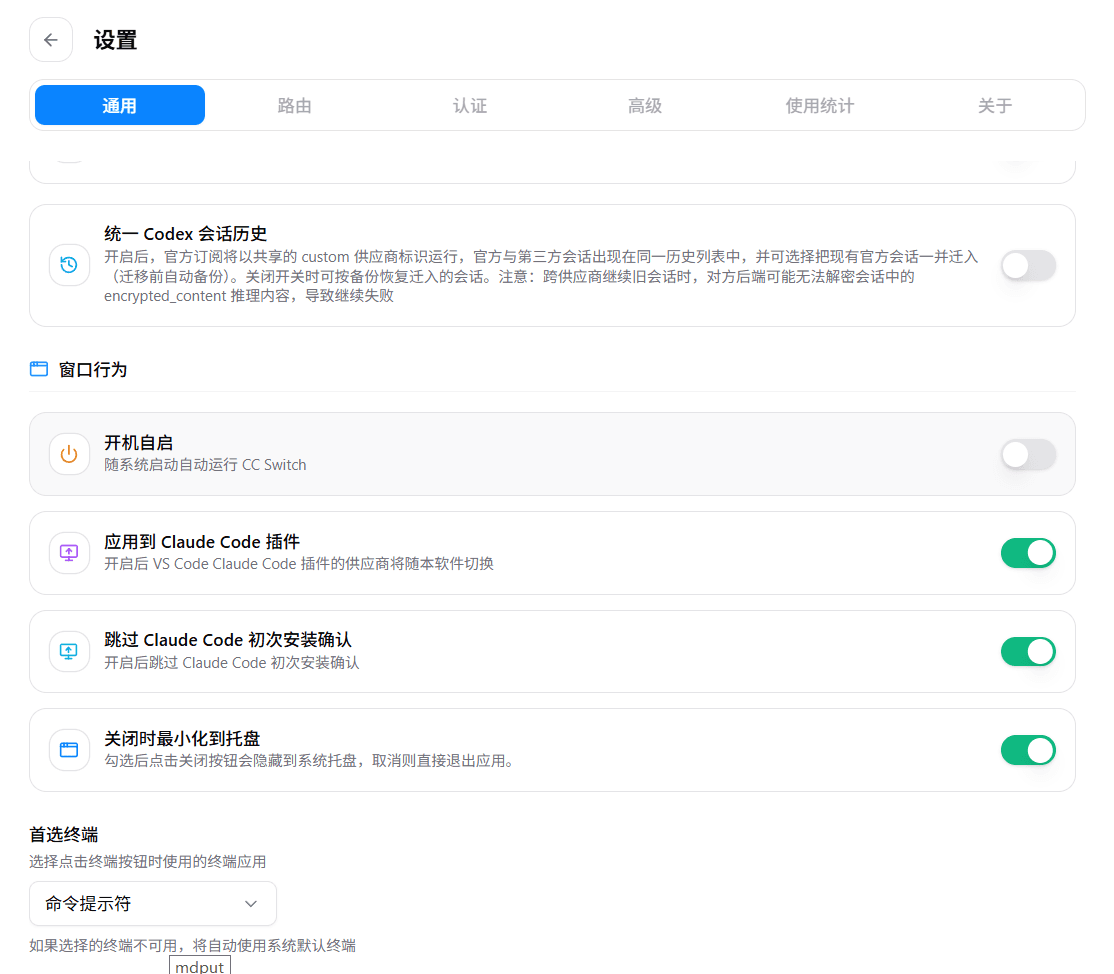
Task: Click the 选择点击终端按钮时使用的终端应用 description
Action: pos(148,862)
